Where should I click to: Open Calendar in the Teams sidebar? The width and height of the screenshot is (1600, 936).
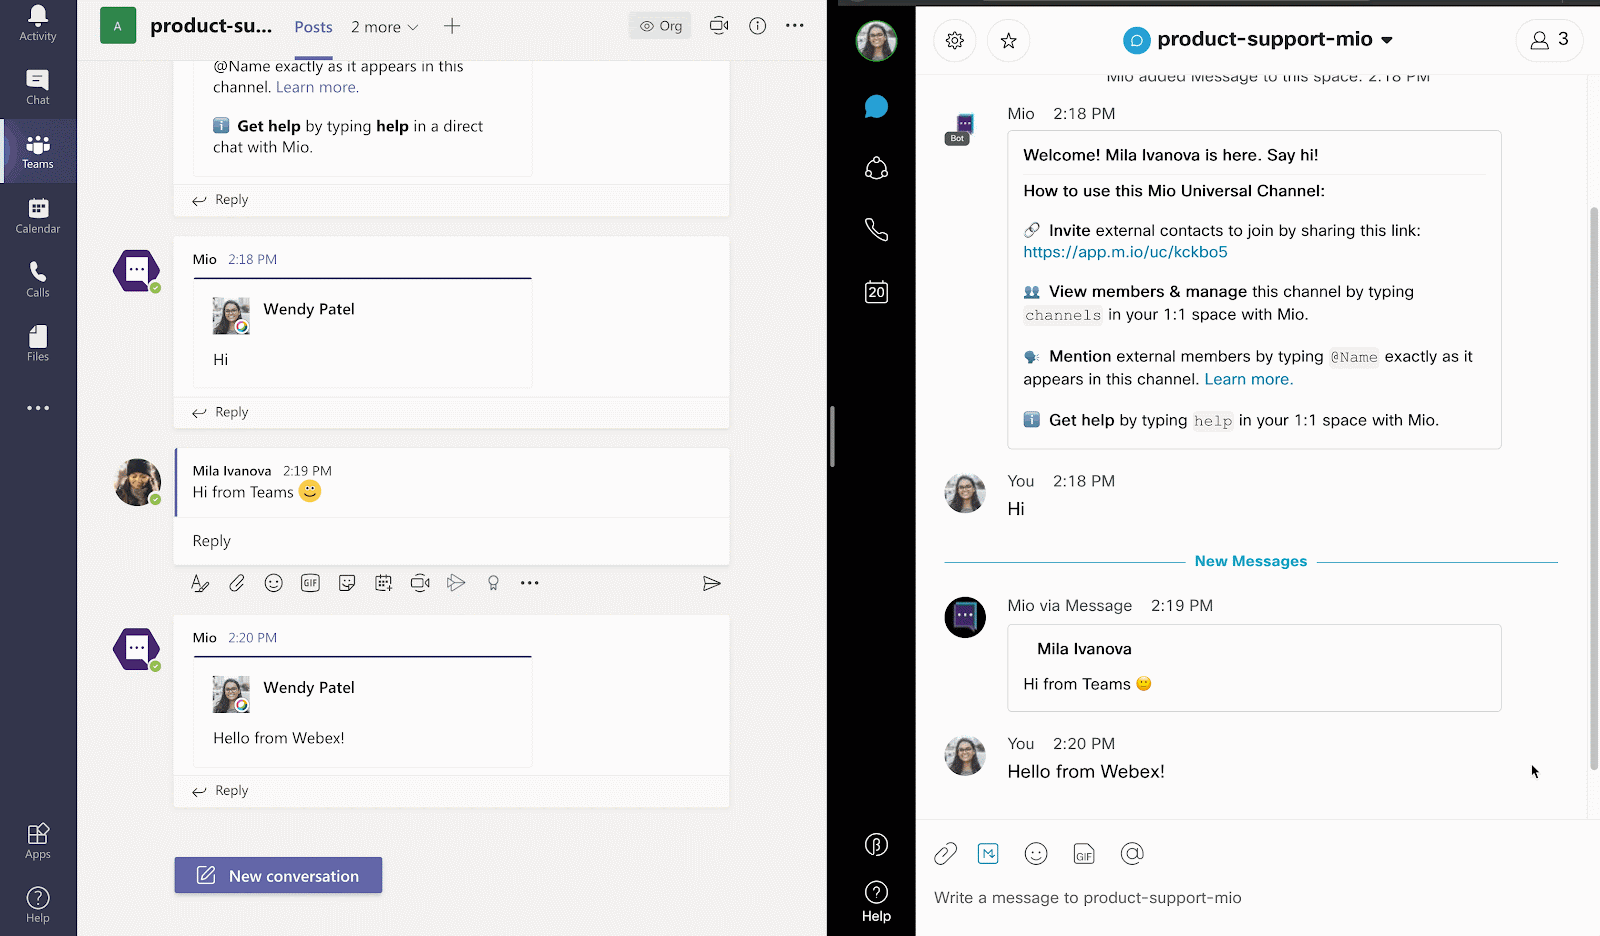(38, 215)
